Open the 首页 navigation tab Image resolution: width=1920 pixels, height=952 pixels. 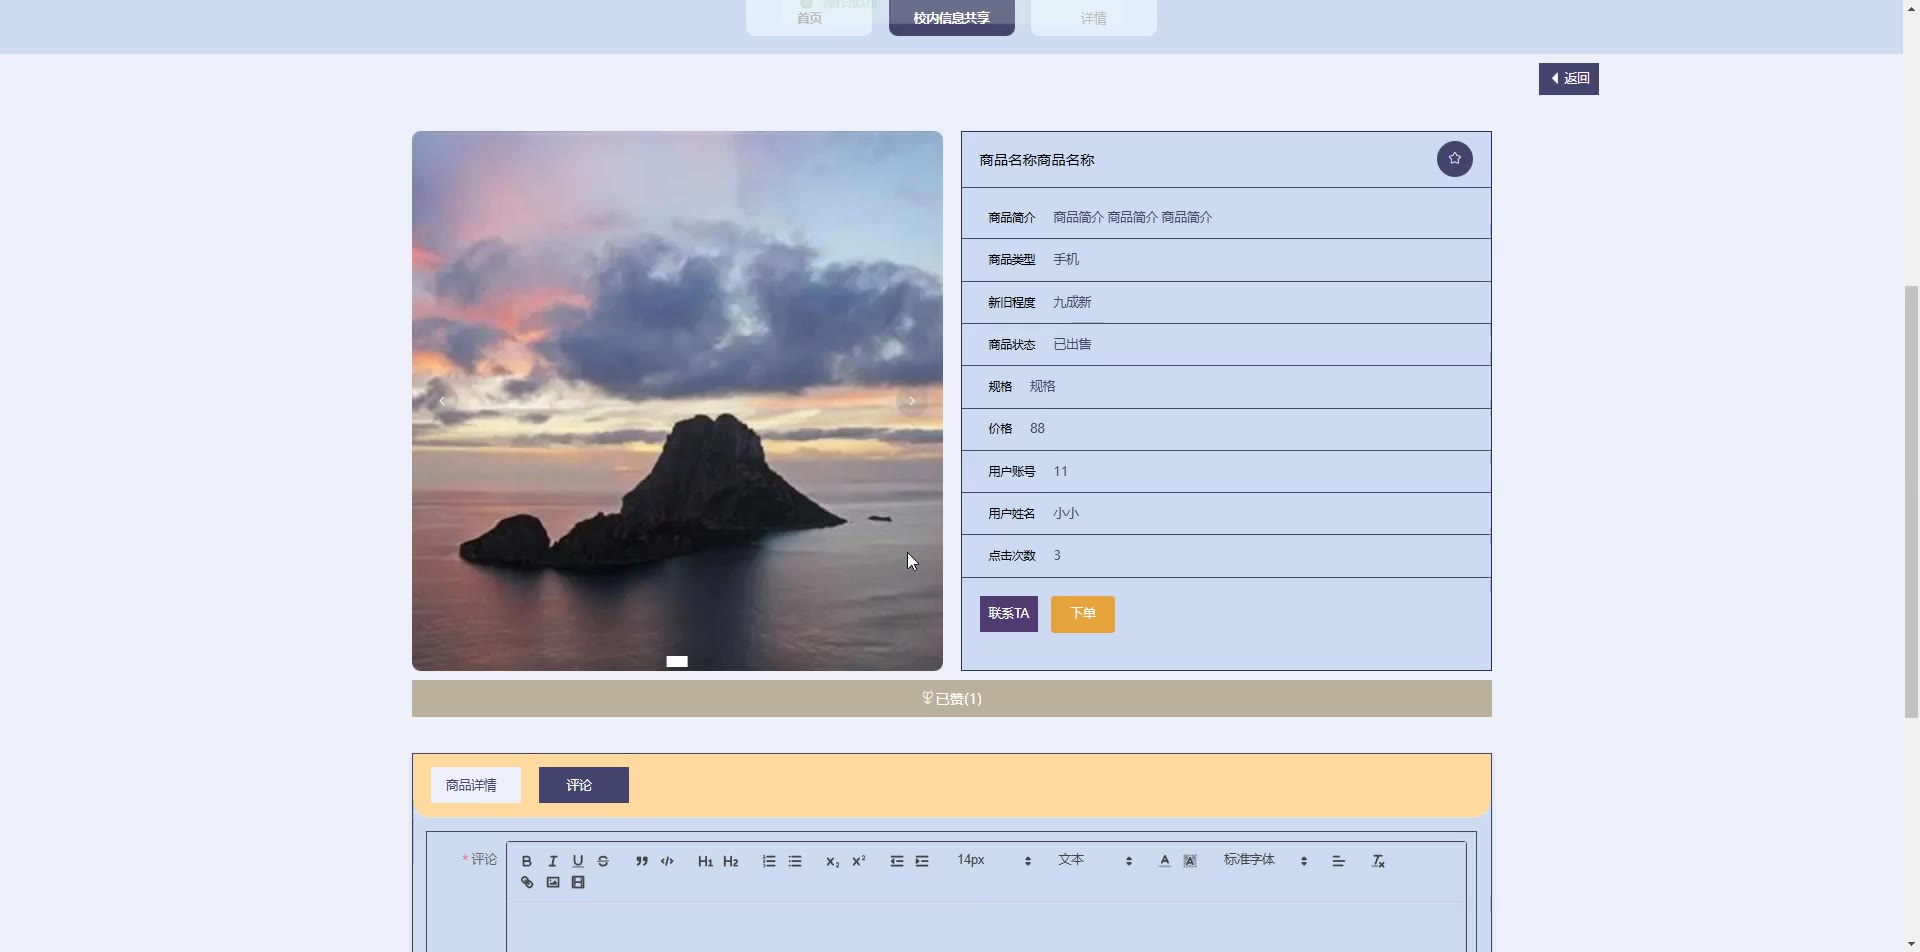tap(809, 18)
